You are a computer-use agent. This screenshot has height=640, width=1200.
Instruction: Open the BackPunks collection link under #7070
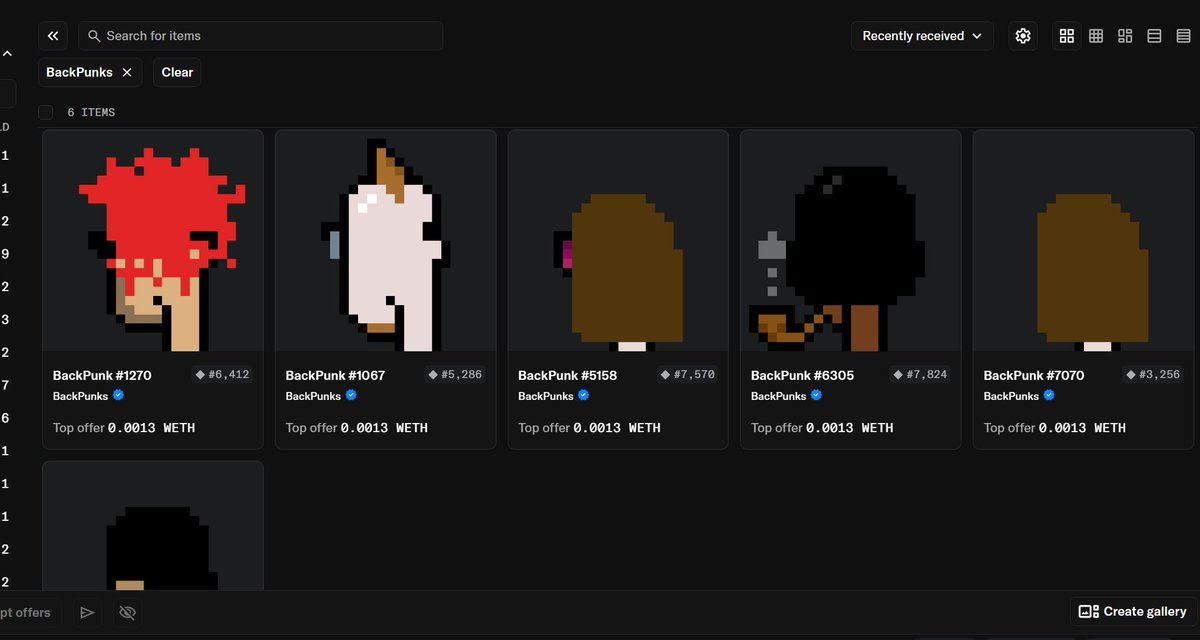[1011, 396]
